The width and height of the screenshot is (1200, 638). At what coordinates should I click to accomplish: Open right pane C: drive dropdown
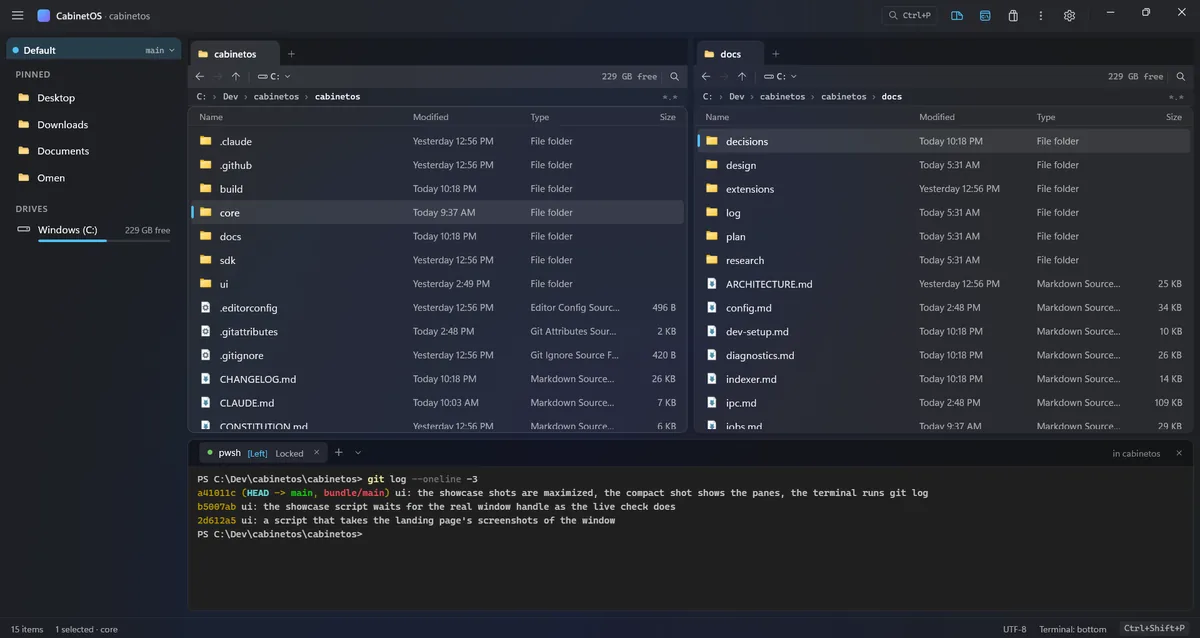tap(780, 76)
